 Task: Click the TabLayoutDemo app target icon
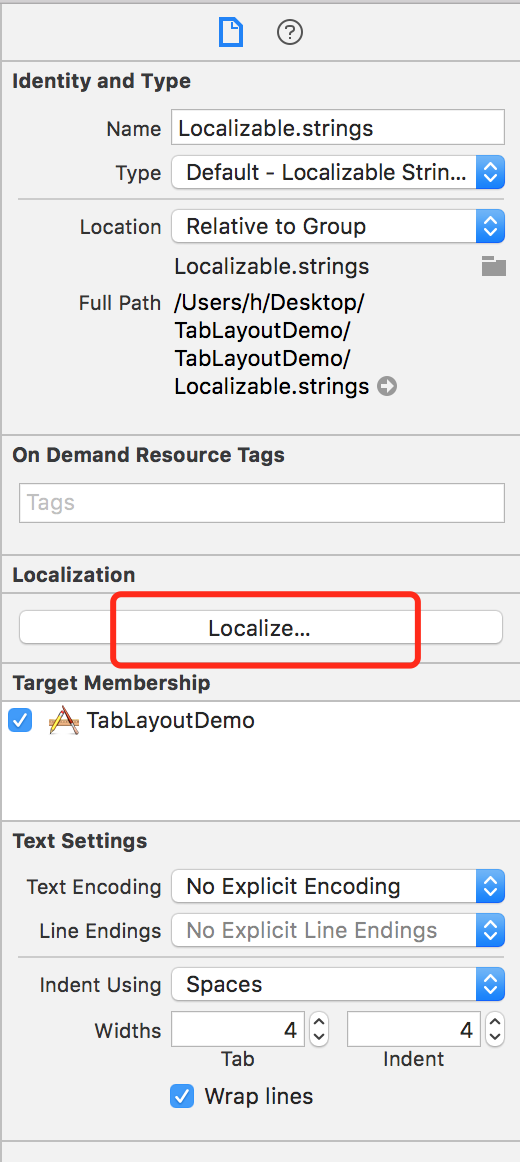pos(64,720)
